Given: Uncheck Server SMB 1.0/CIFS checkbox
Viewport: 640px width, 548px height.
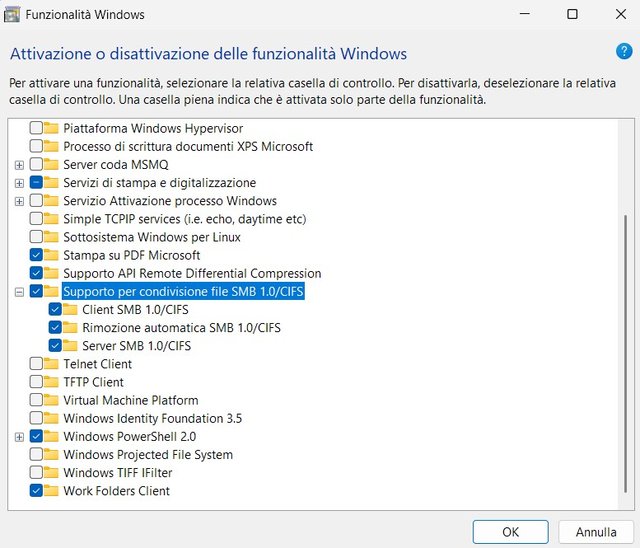Looking at the screenshot, I should coord(55,346).
